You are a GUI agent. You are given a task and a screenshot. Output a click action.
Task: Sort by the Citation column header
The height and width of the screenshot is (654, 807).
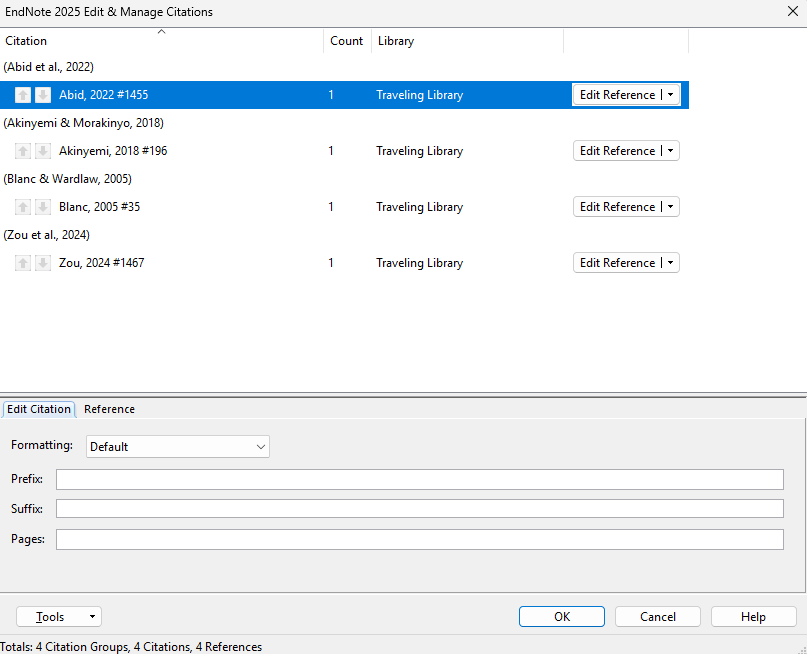click(160, 41)
